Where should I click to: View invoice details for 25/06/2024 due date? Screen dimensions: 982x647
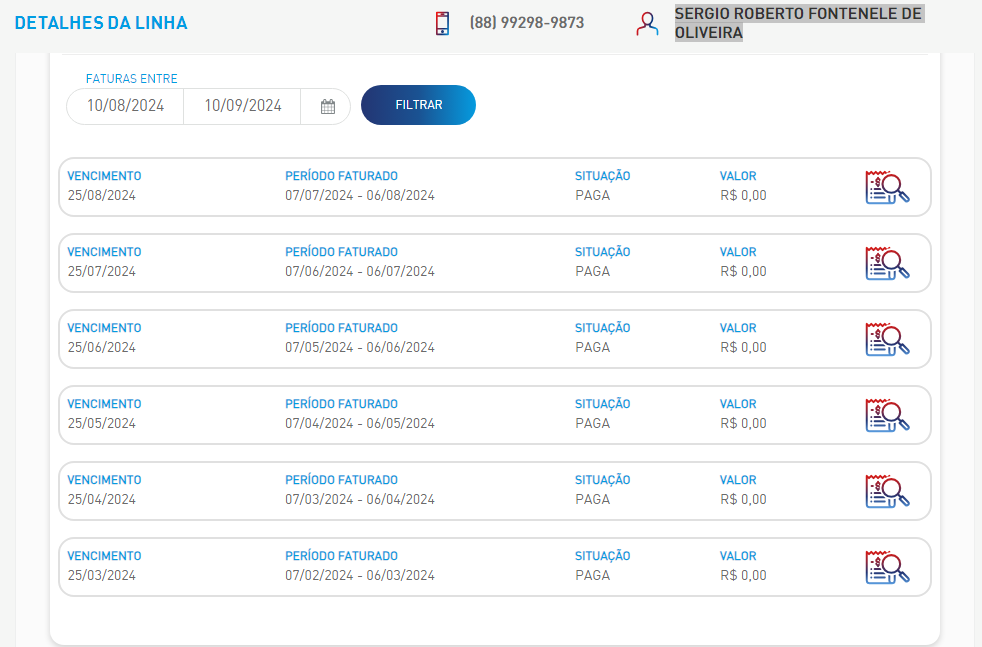pyautogui.click(x=887, y=339)
